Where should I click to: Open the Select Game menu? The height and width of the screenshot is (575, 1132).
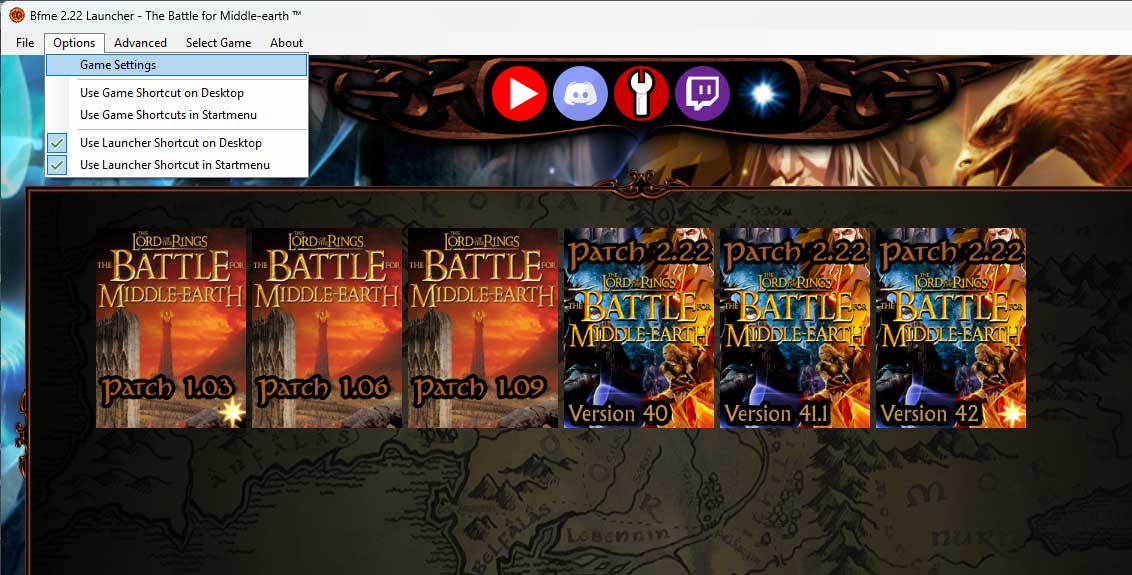[219, 43]
